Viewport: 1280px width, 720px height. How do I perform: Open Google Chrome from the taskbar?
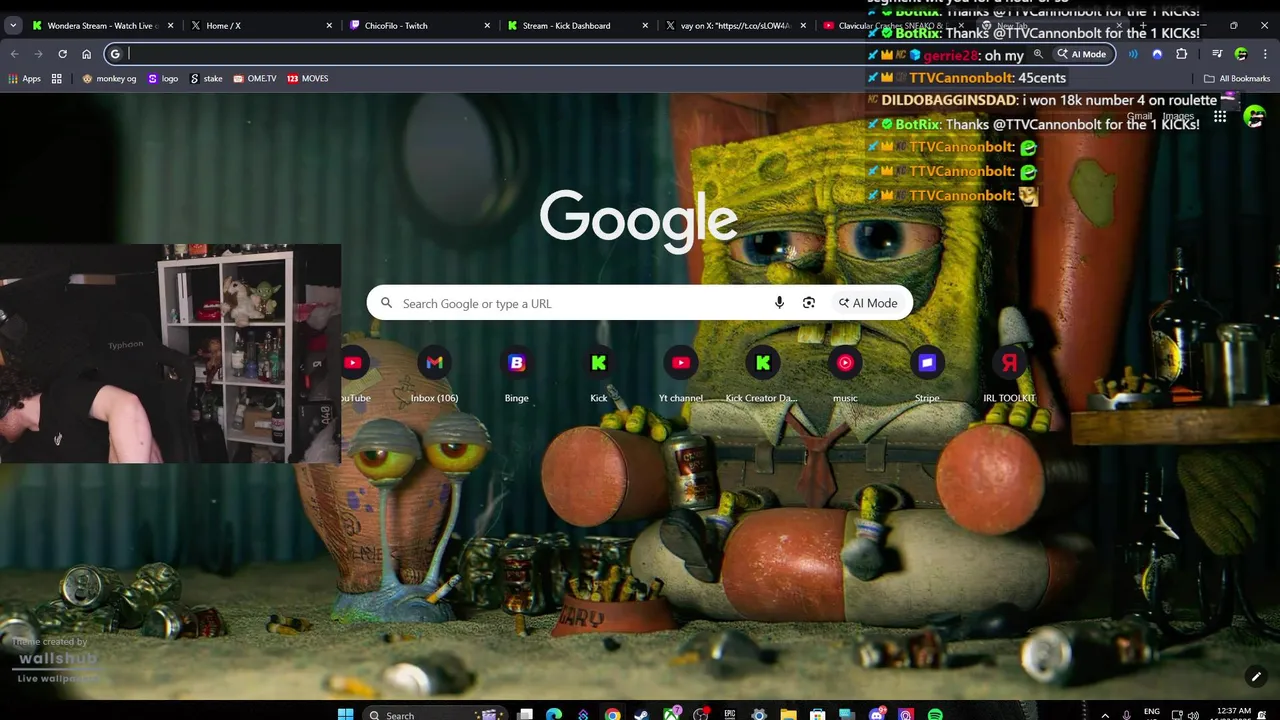point(612,714)
